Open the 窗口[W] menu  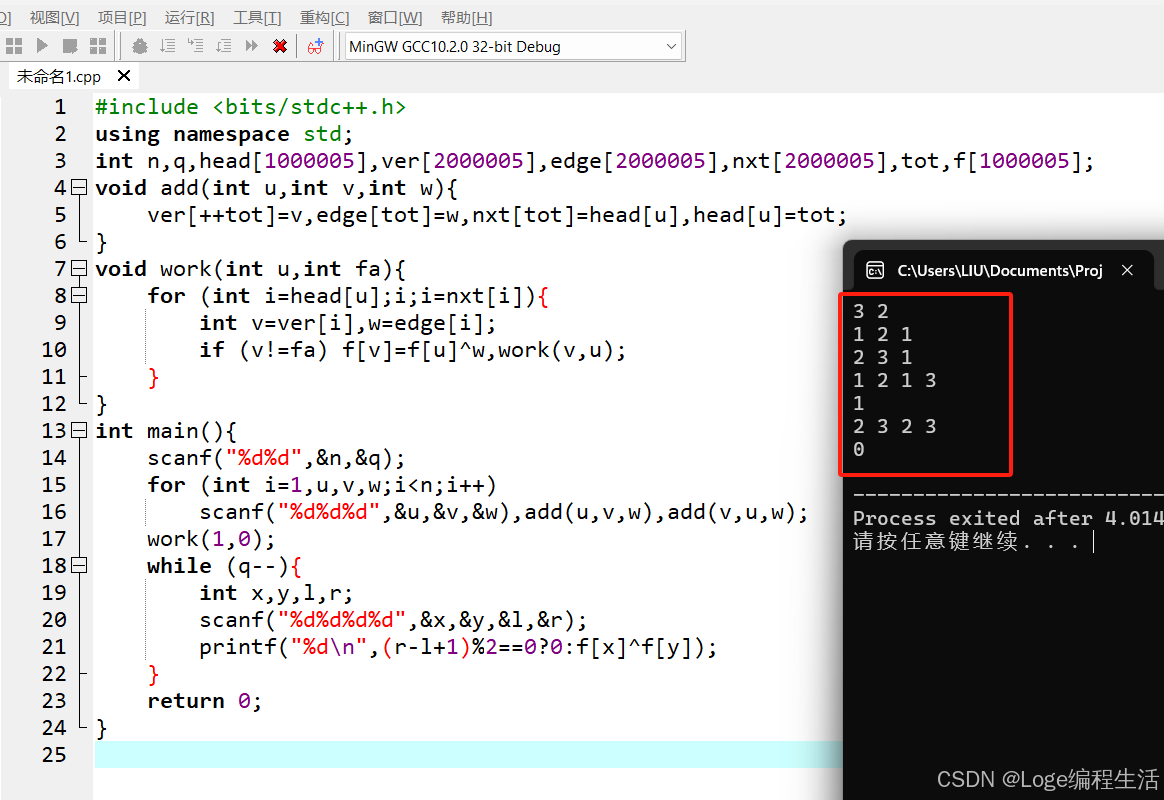pyautogui.click(x=395, y=17)
